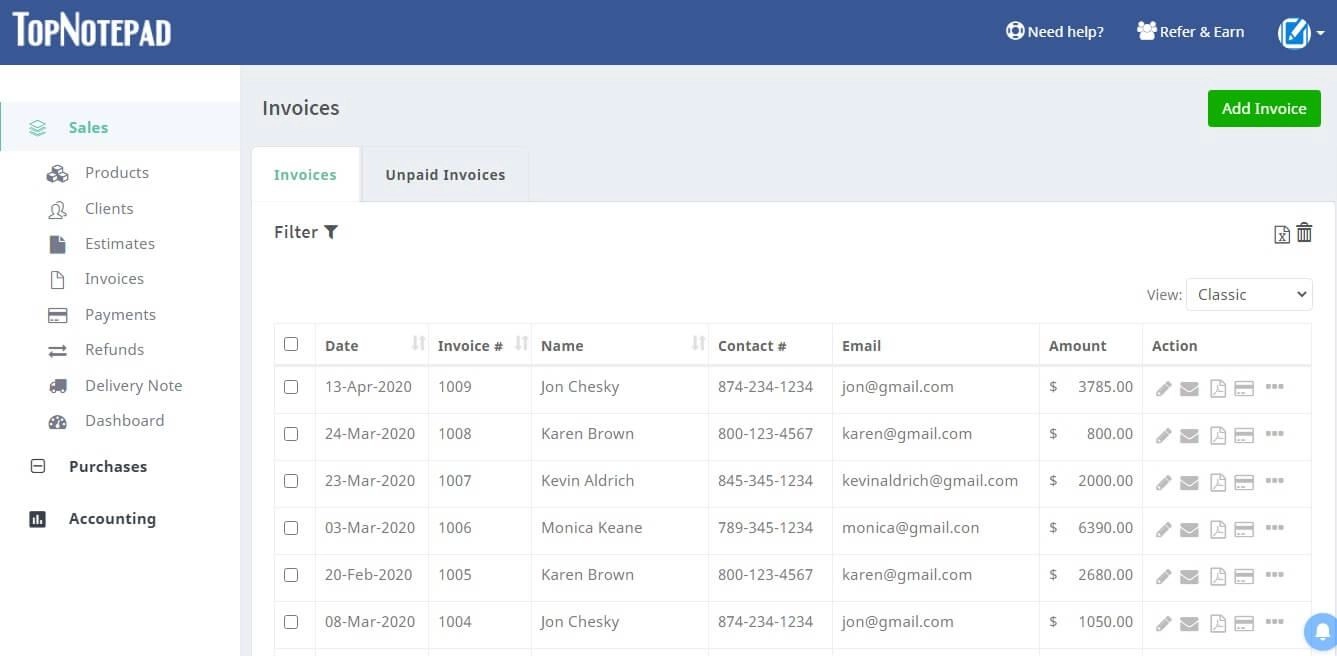The width and height of the screenshot is (1337, 656).
Task: Open the user profile dropdown
Action: [x=1300, y=33]
